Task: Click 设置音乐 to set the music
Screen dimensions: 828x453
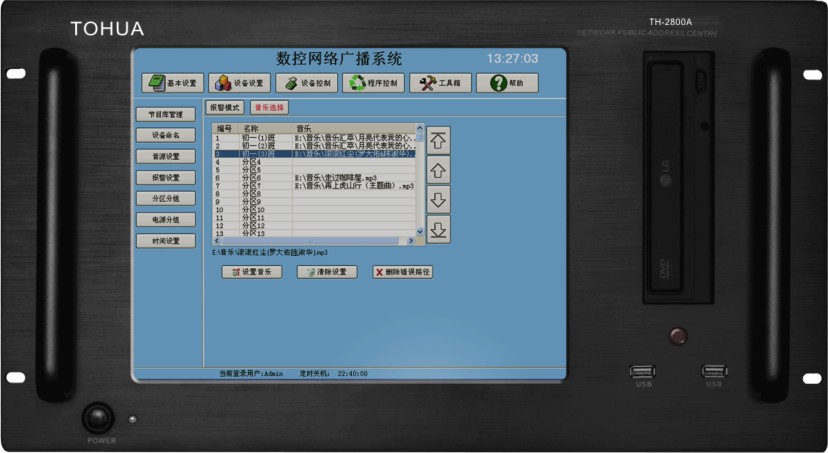Action: click(251, 272)
